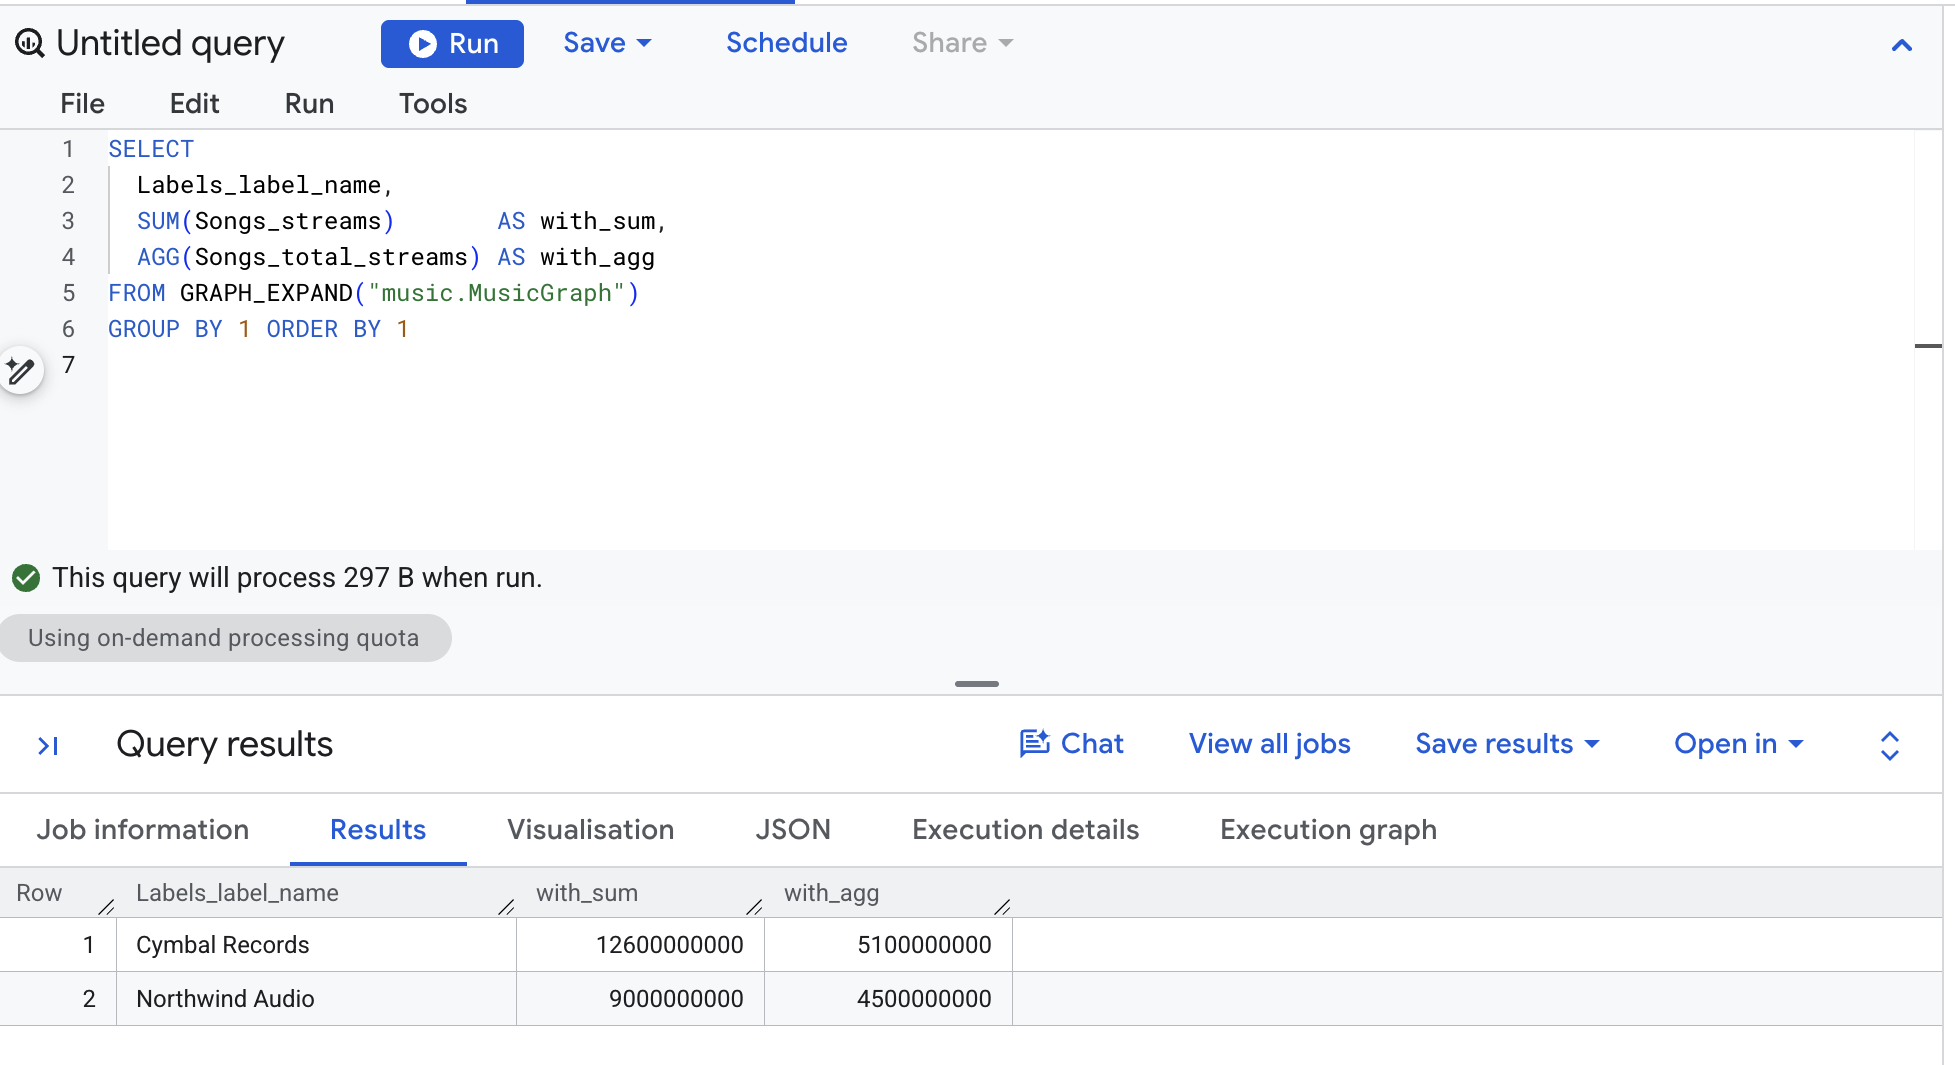Open the Save dropdown
This screenshot has width=1955, height=1065.
tap(607, 43)
